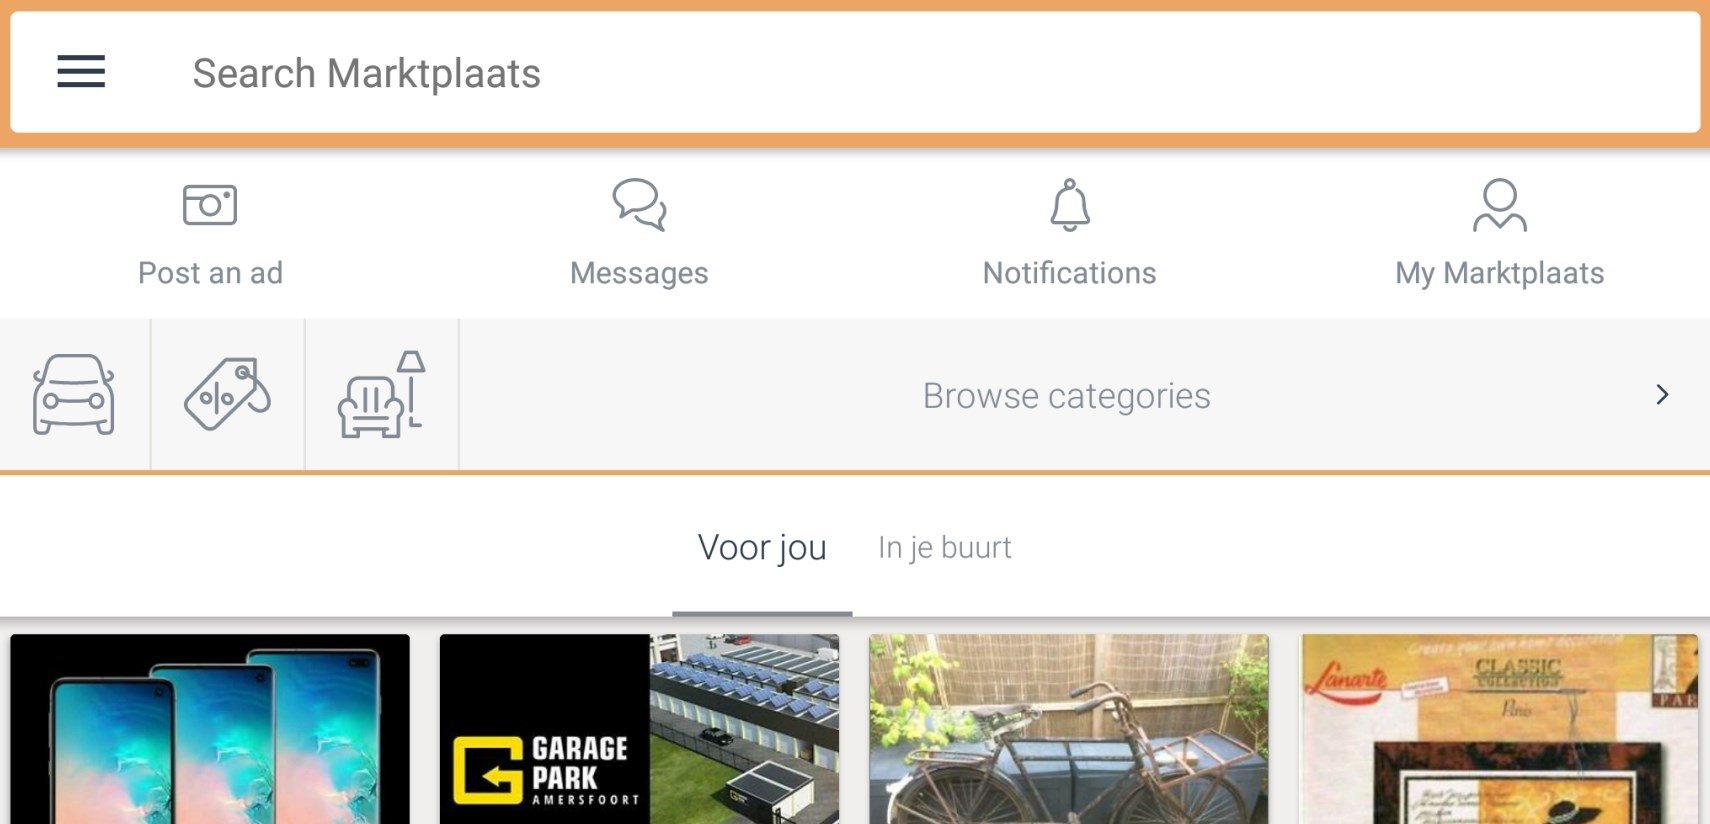Expand Browse categories with the chevron arrow
1710x824 pixels.
(1662, 395)
